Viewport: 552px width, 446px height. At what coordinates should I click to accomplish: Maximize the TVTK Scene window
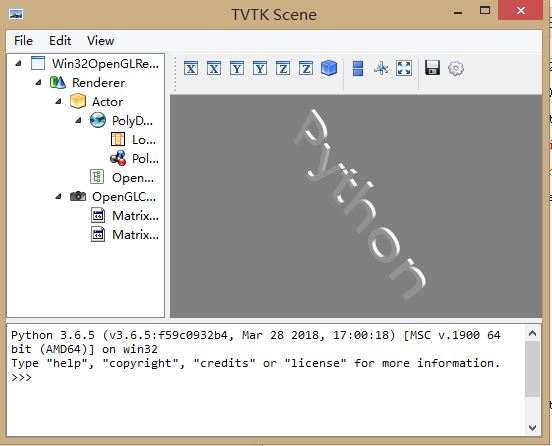(485, 10)
